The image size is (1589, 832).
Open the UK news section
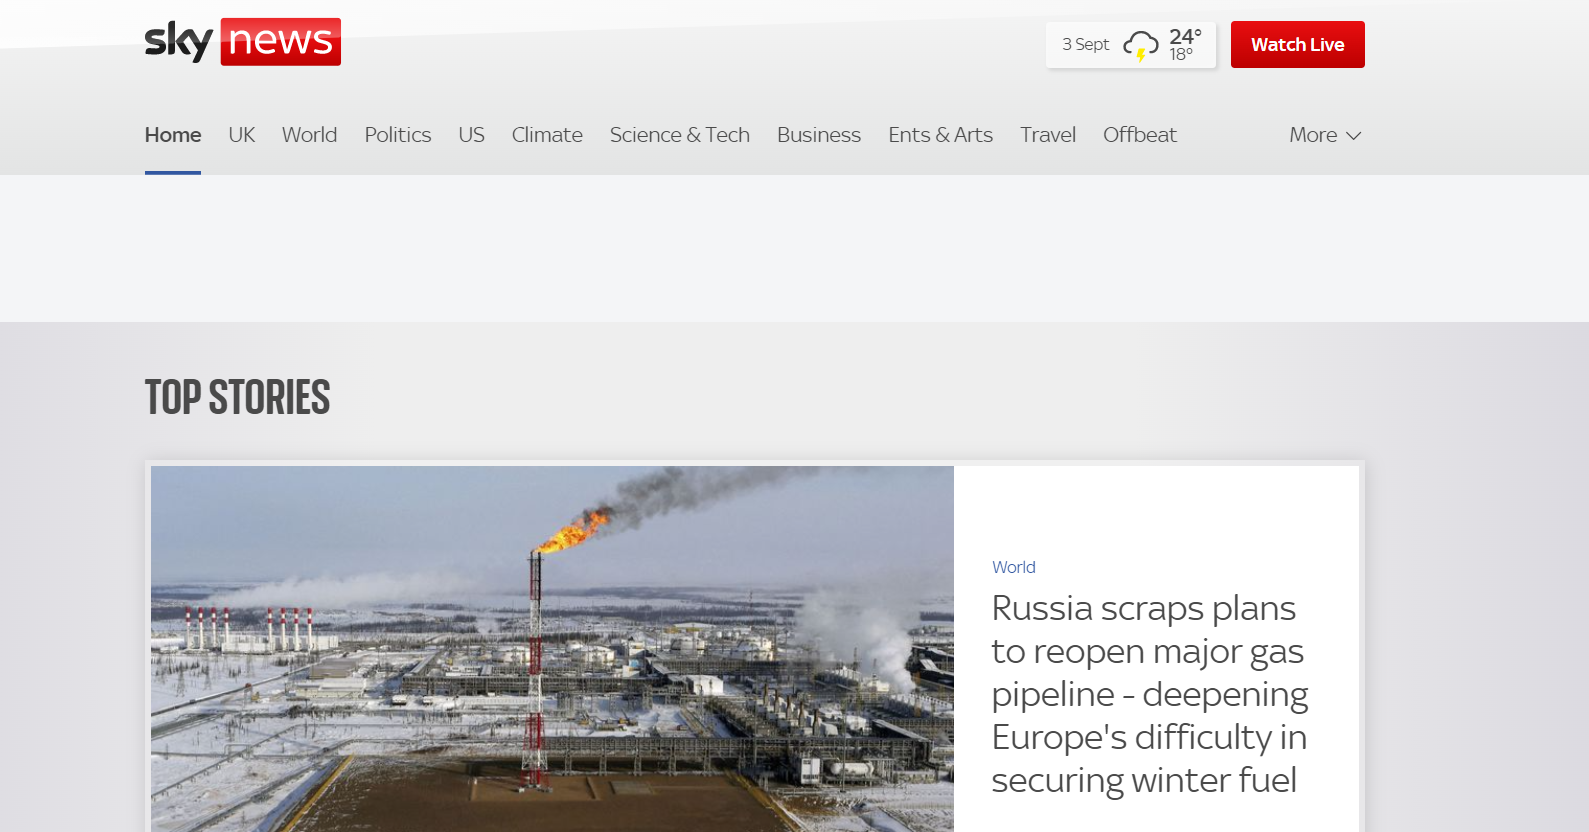[242, 135]
